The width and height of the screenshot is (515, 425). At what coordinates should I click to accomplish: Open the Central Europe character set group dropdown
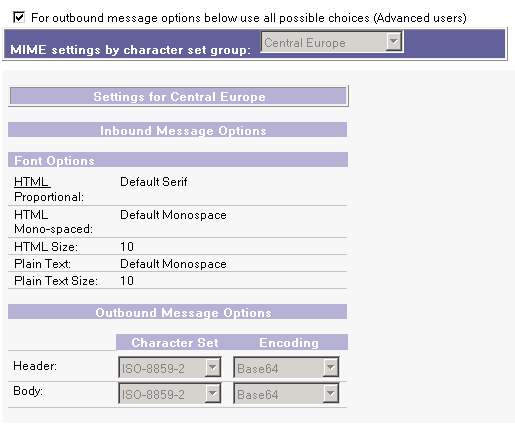click(x=332, y=42)
